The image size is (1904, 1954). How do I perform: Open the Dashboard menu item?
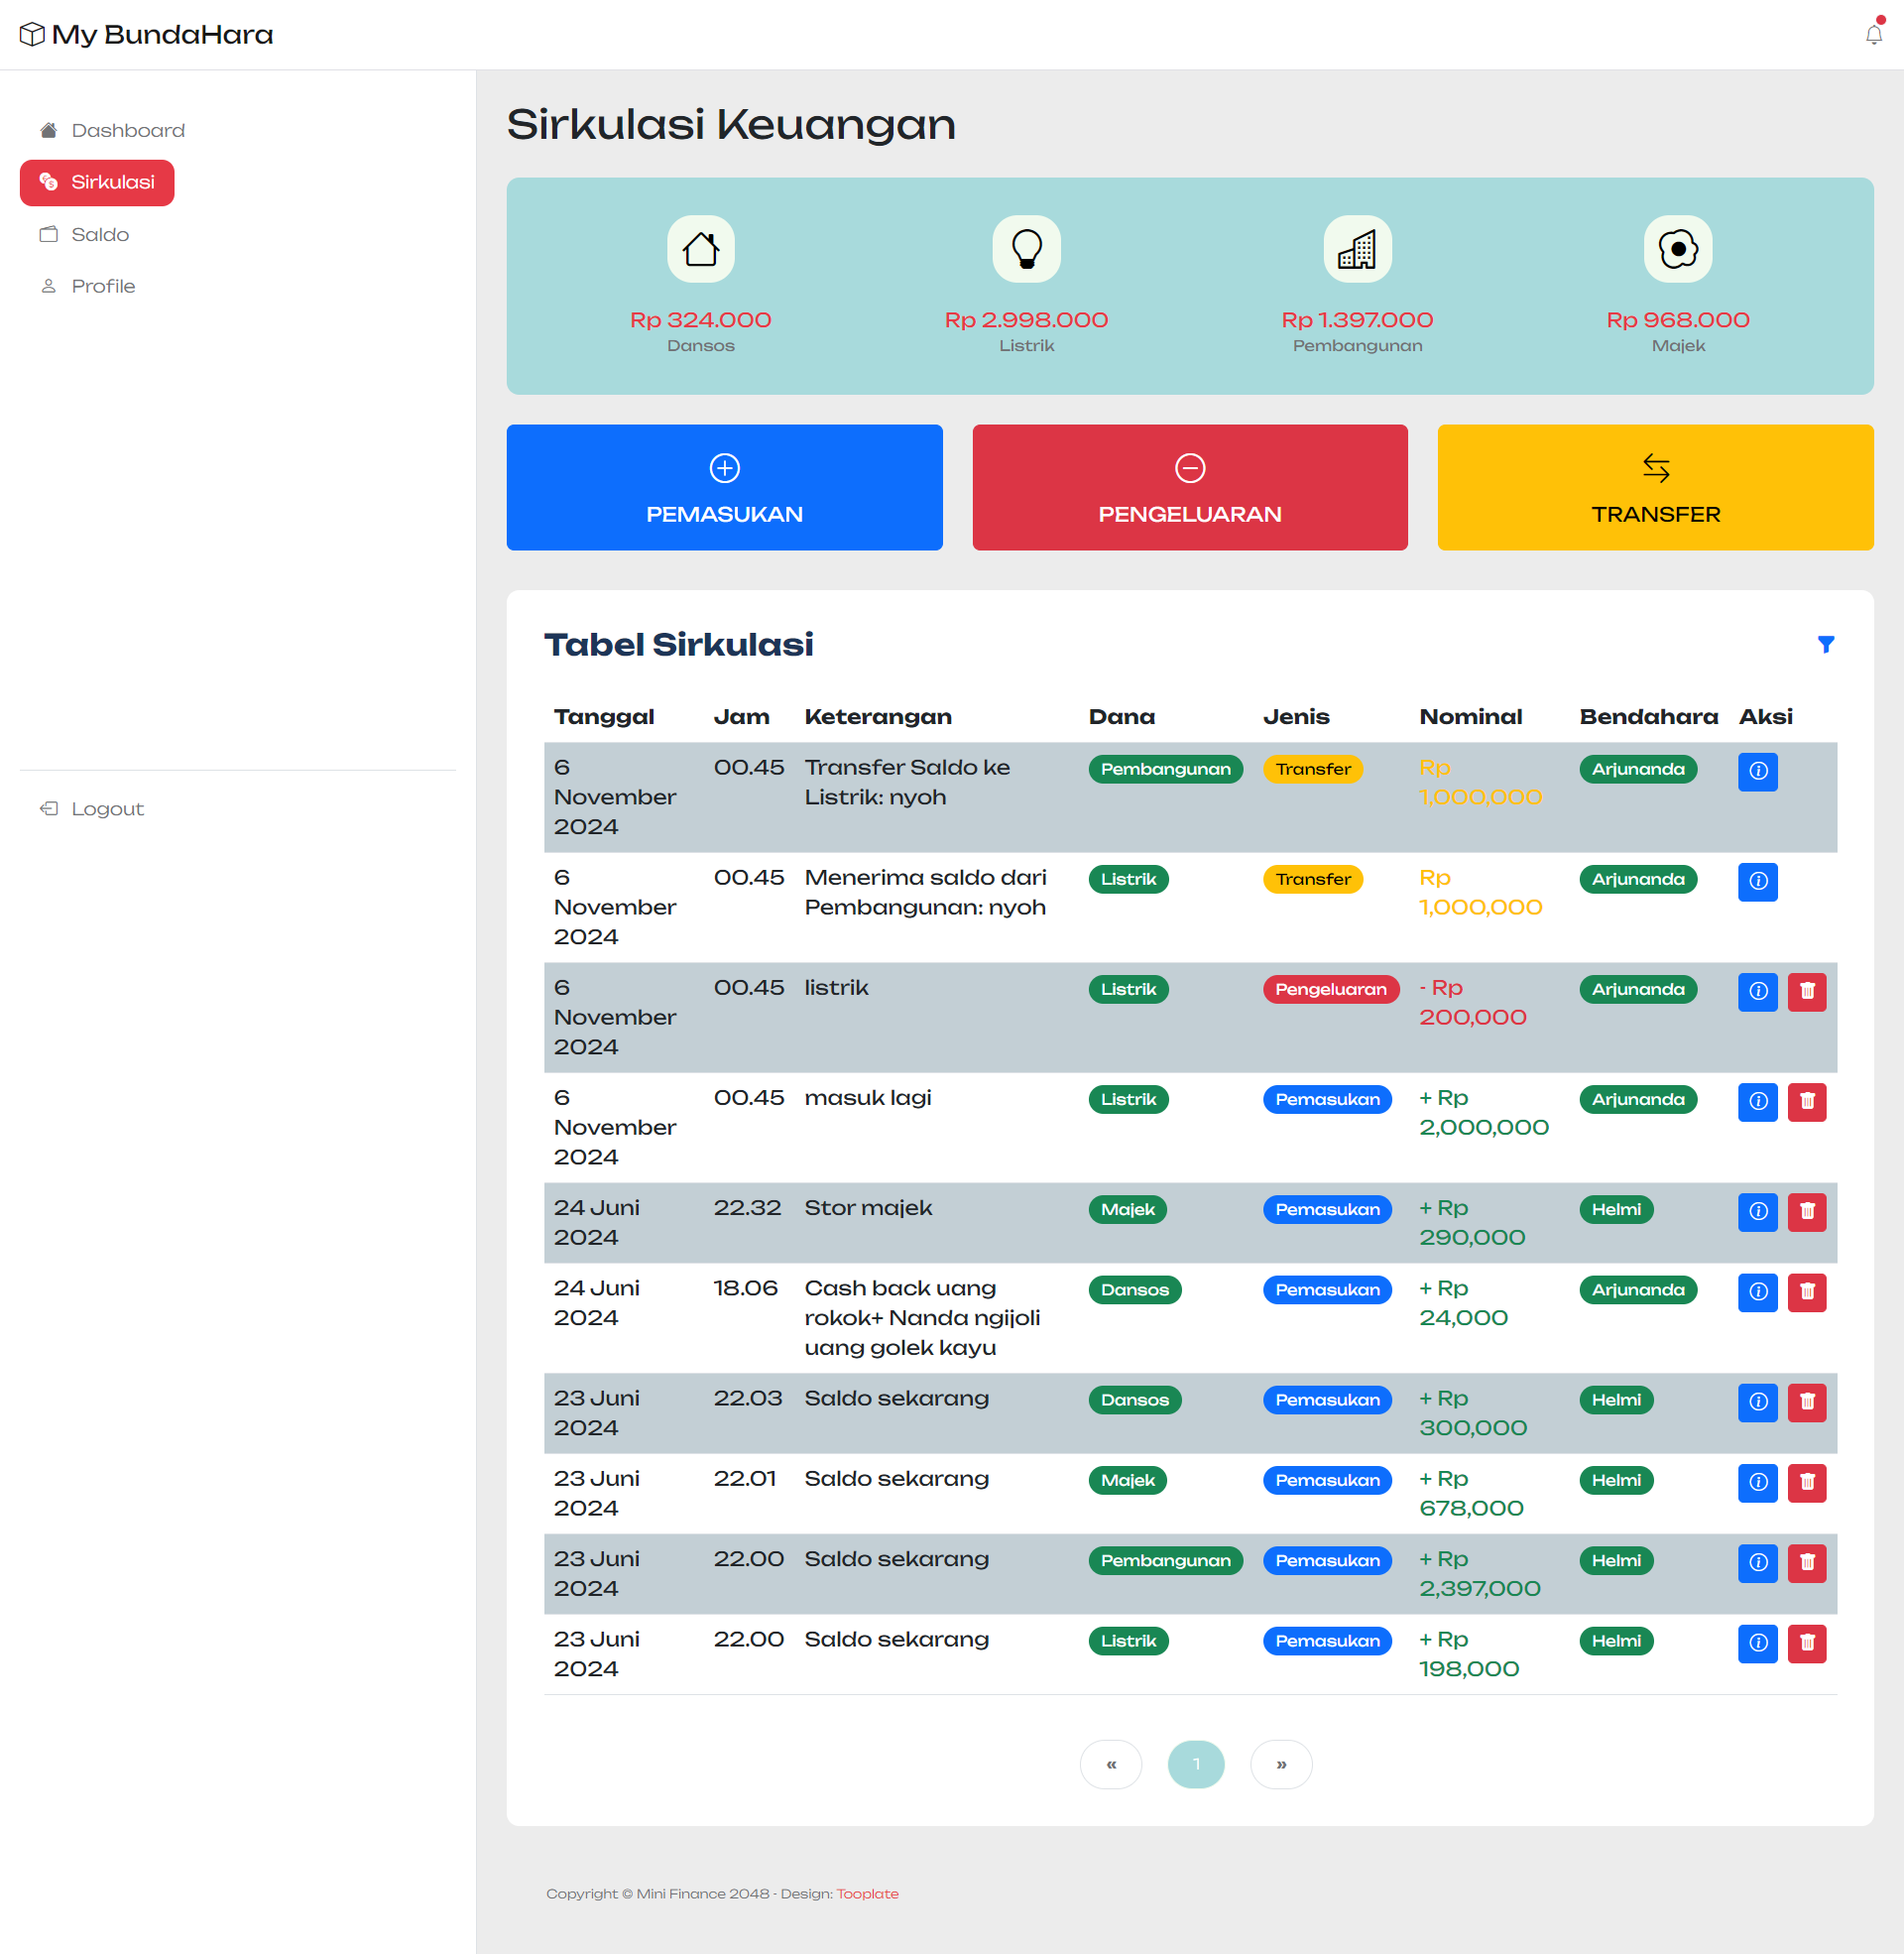tap(127, 131)
